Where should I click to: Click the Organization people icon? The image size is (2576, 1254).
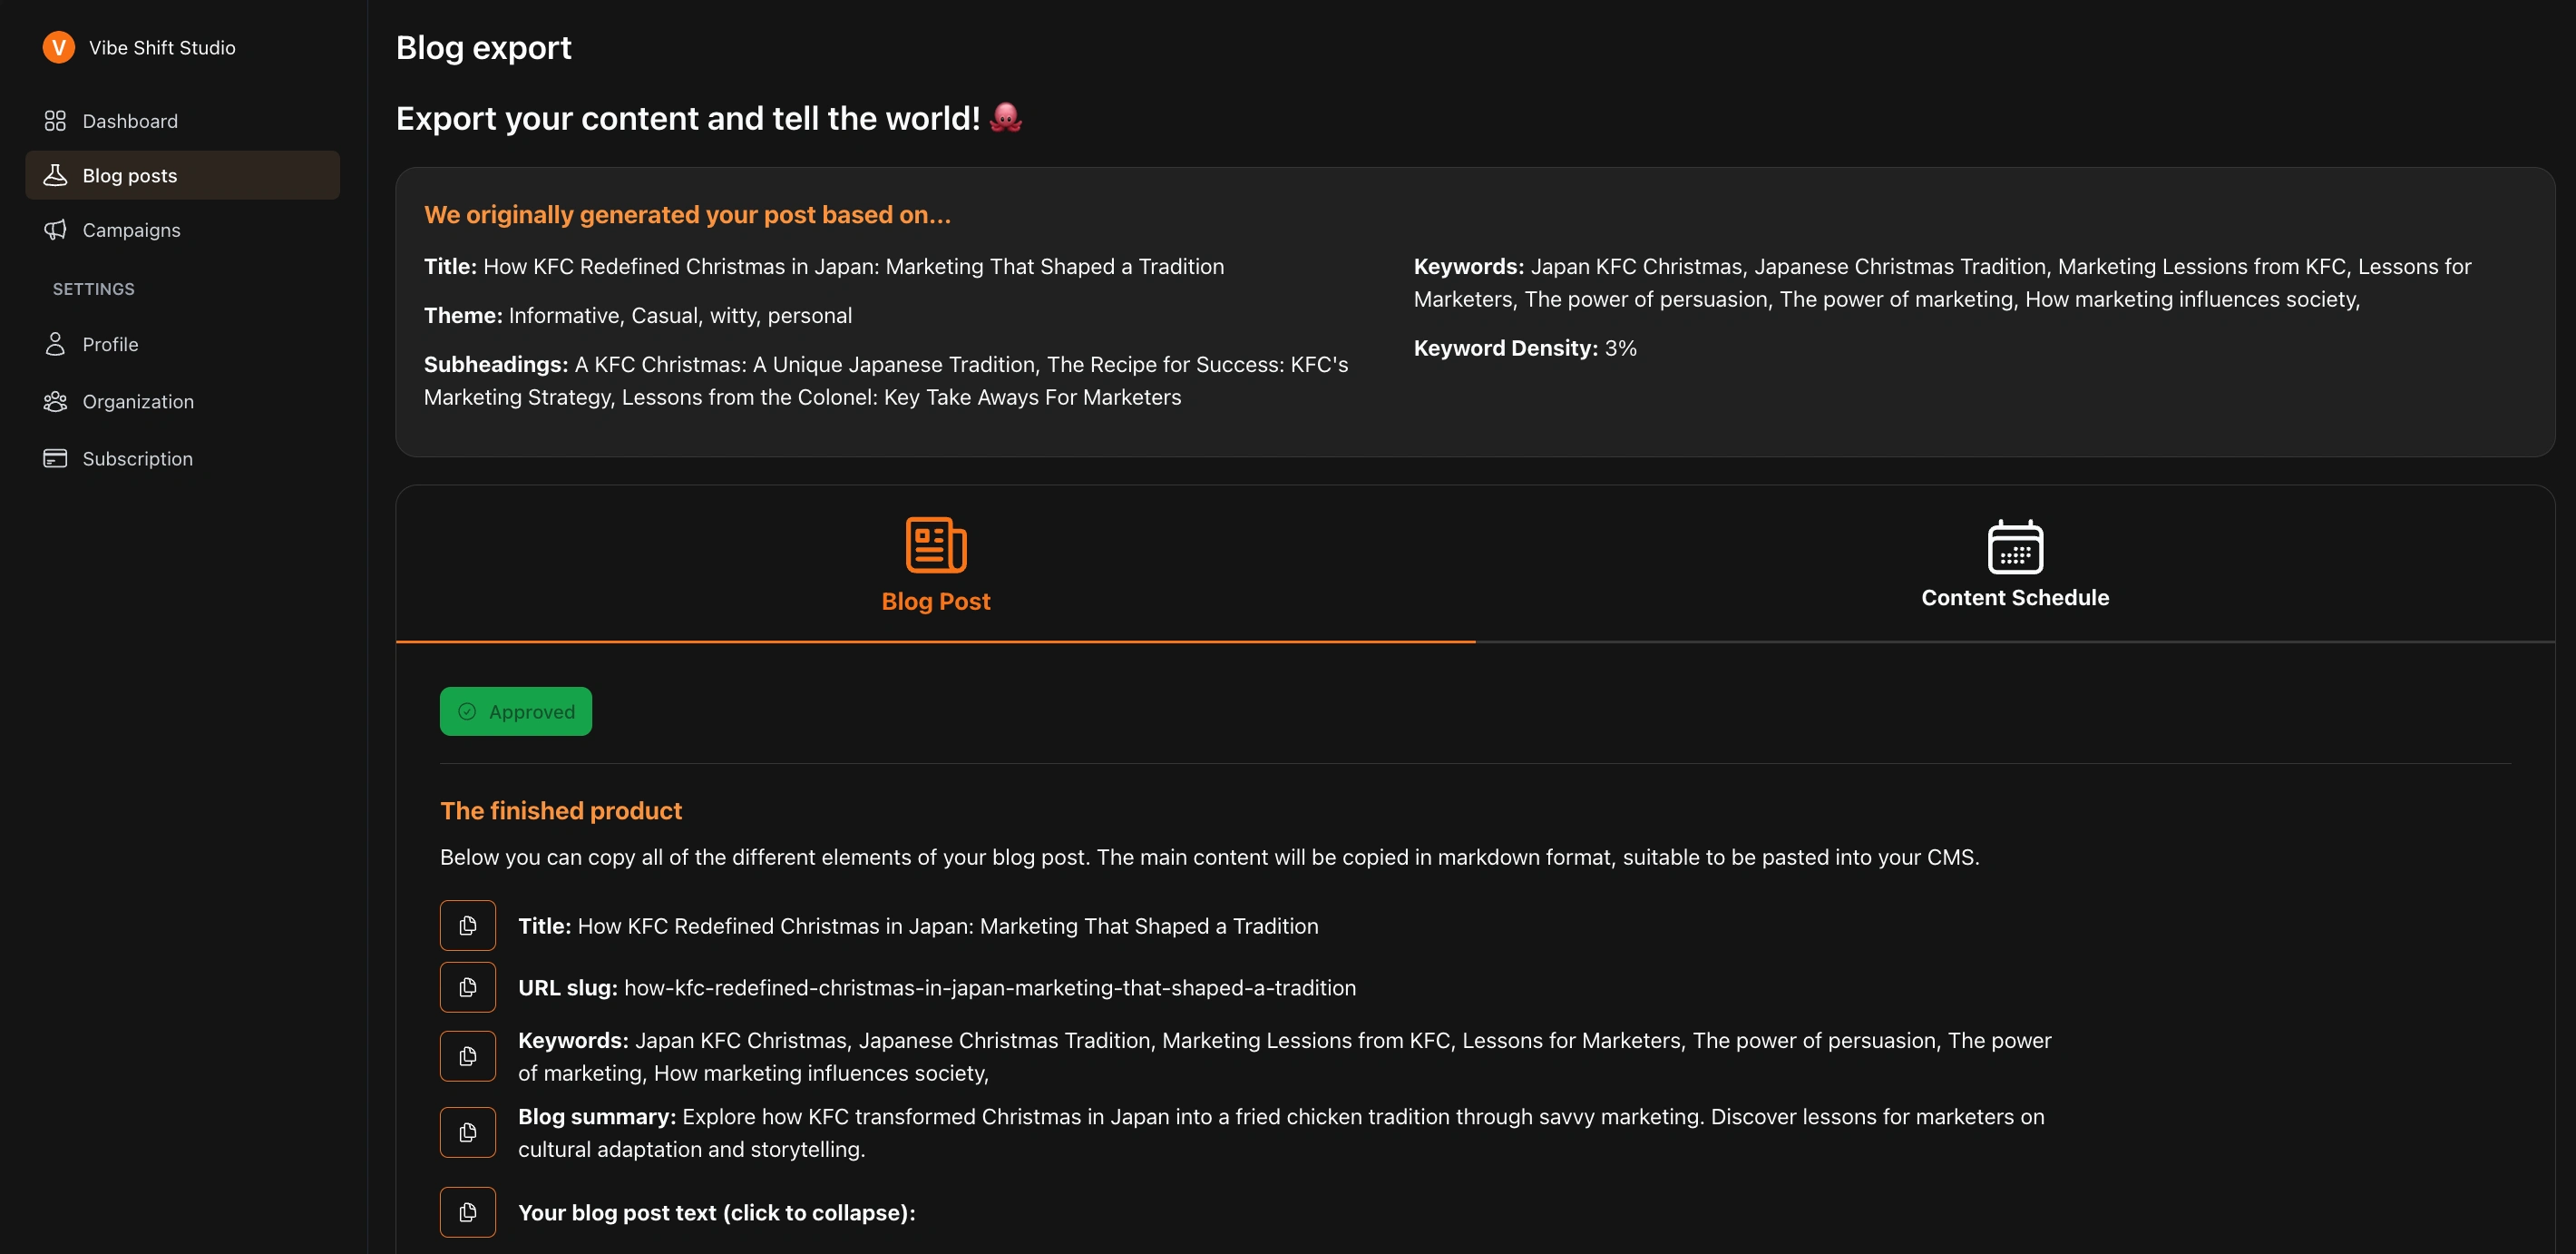click(56, 400)
